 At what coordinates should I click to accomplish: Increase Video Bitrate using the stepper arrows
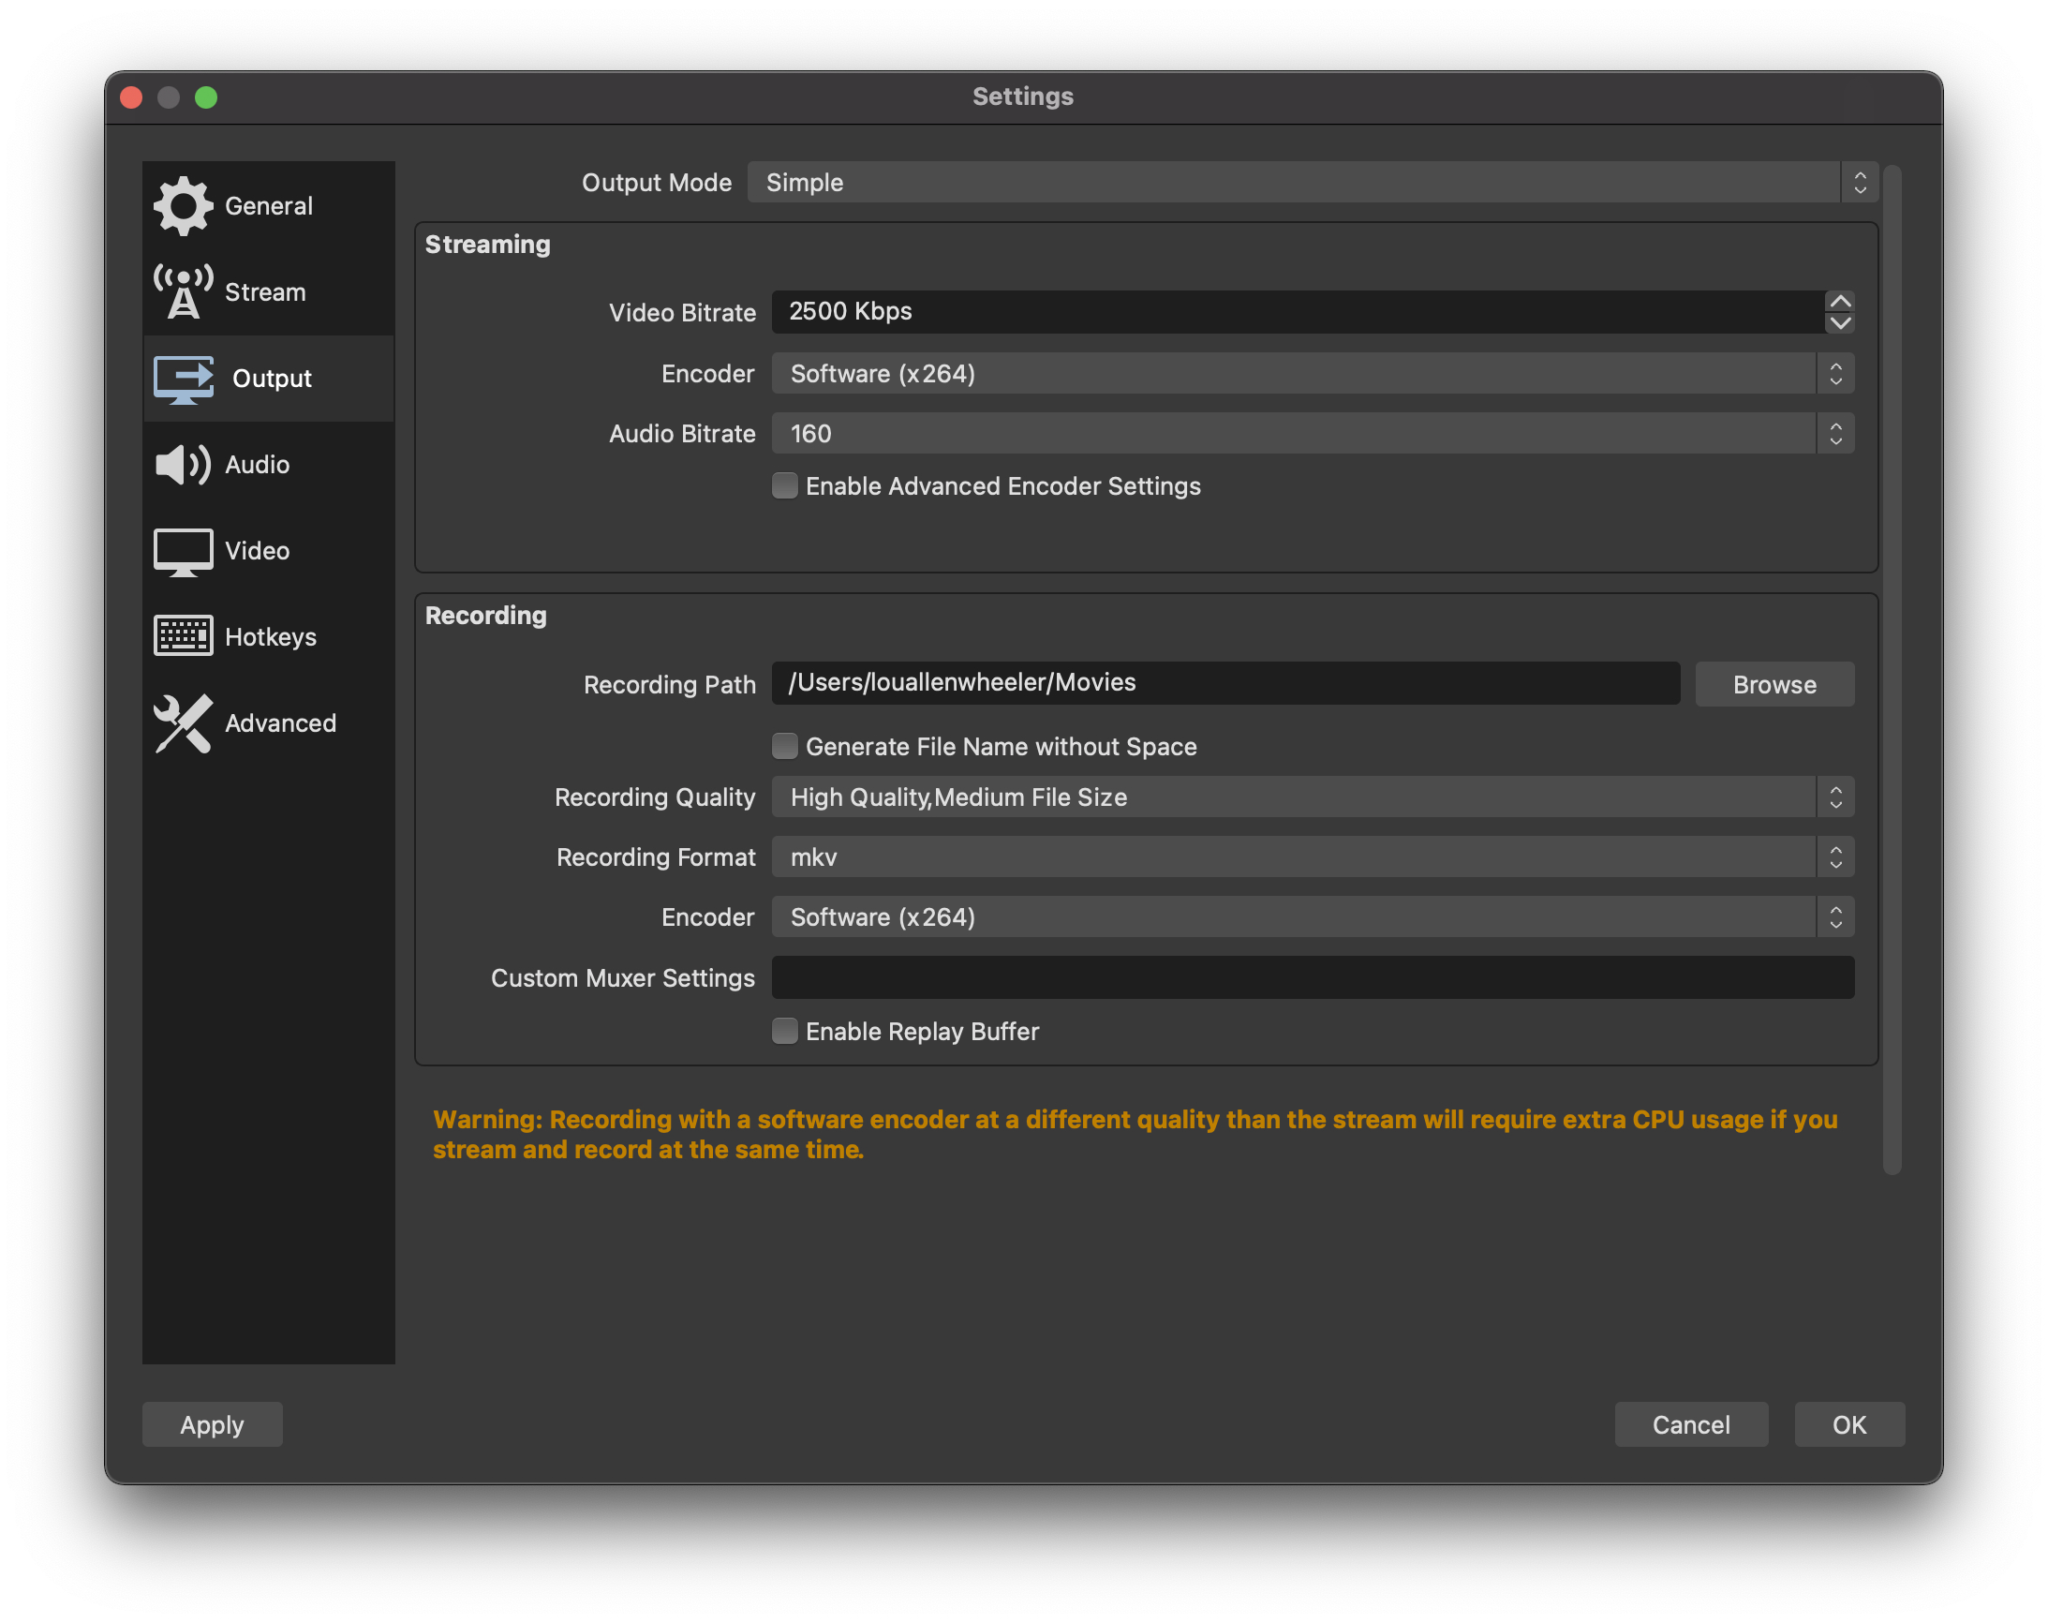click(x=1840, y=302)
